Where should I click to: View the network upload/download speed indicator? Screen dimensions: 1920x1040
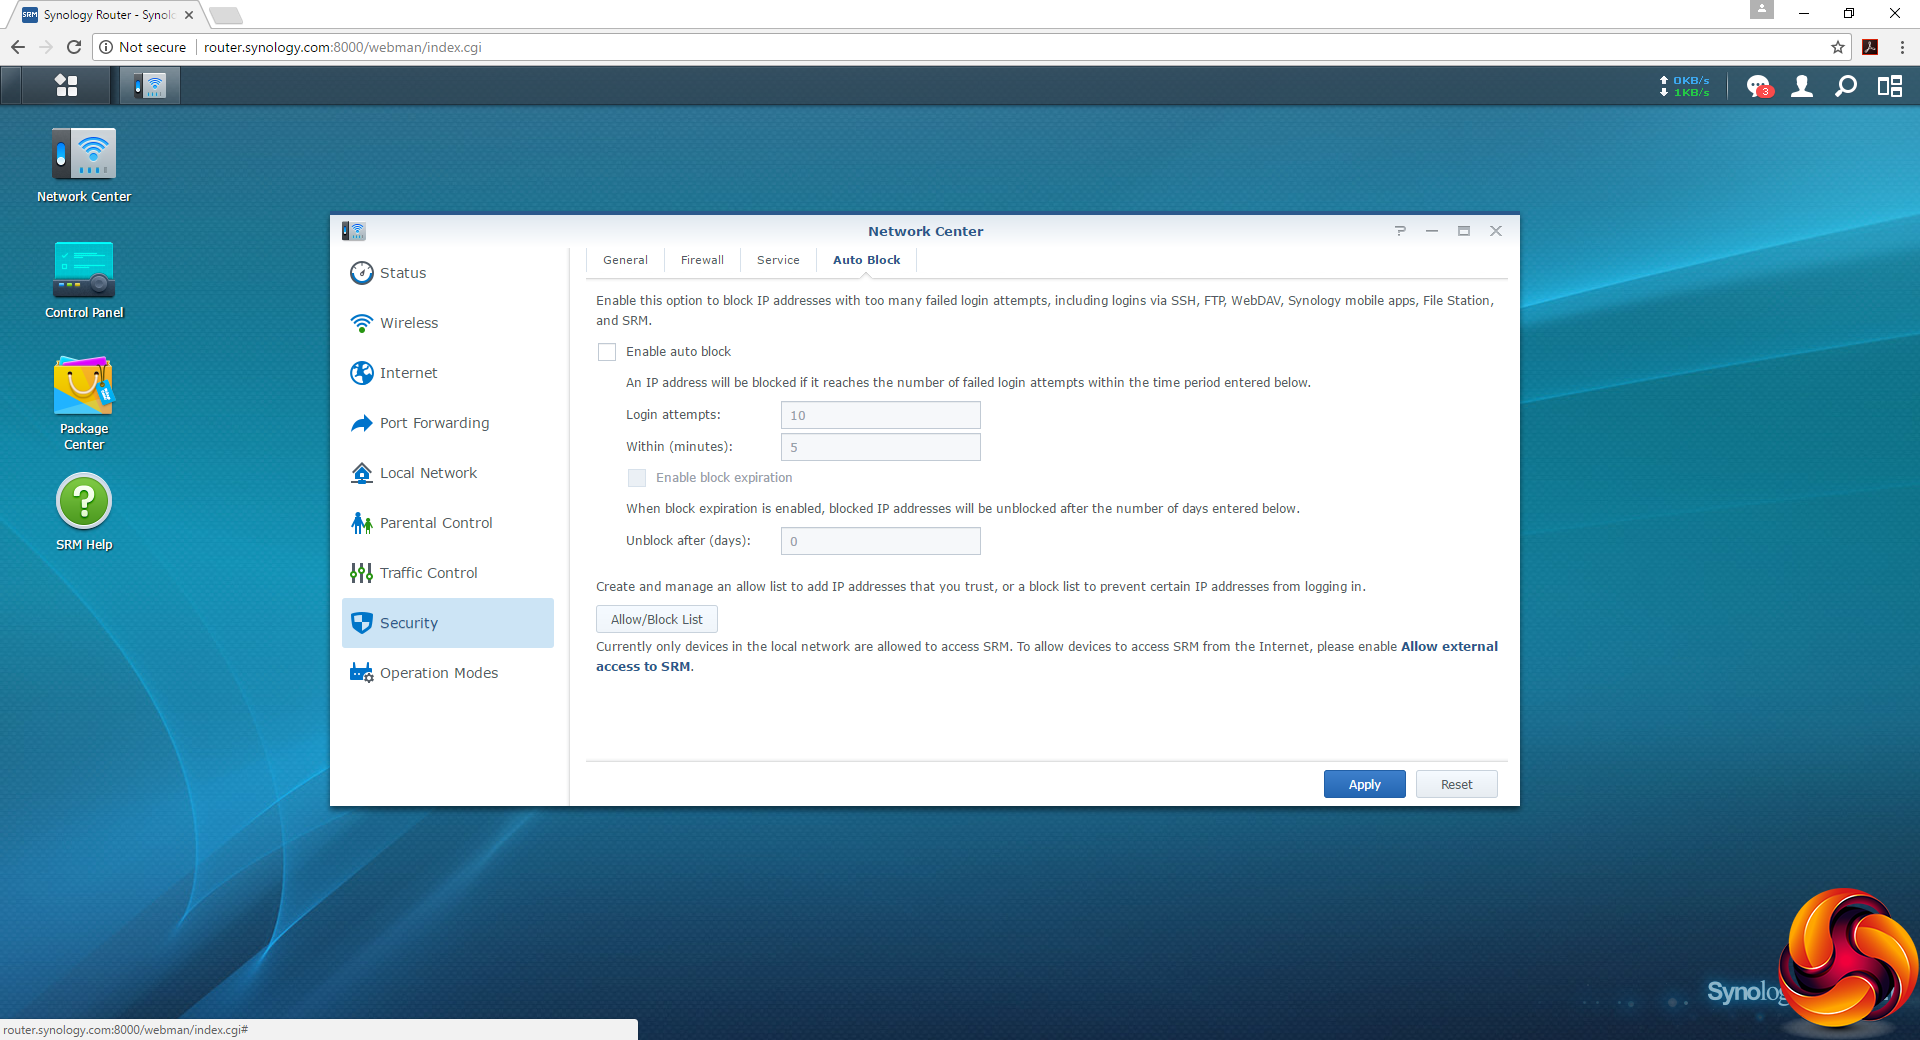(1685, 87)
